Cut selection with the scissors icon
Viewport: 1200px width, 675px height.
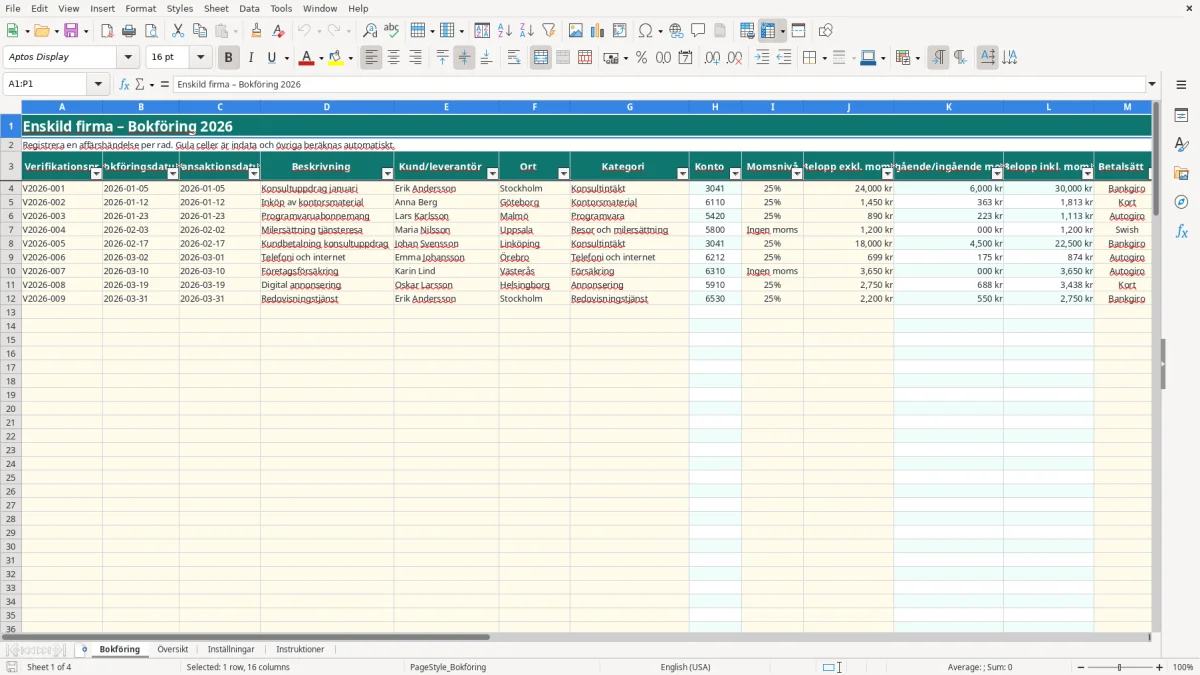(x=178, y=31)
